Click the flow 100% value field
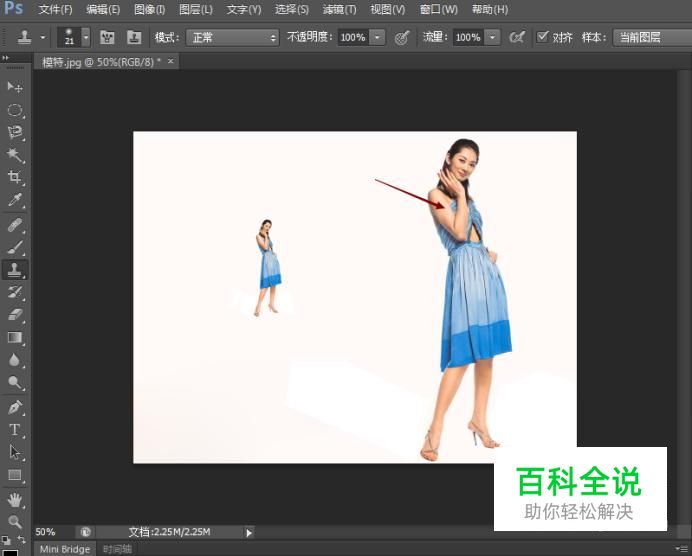This screenshot has height=556, width=692. [468, 38]
